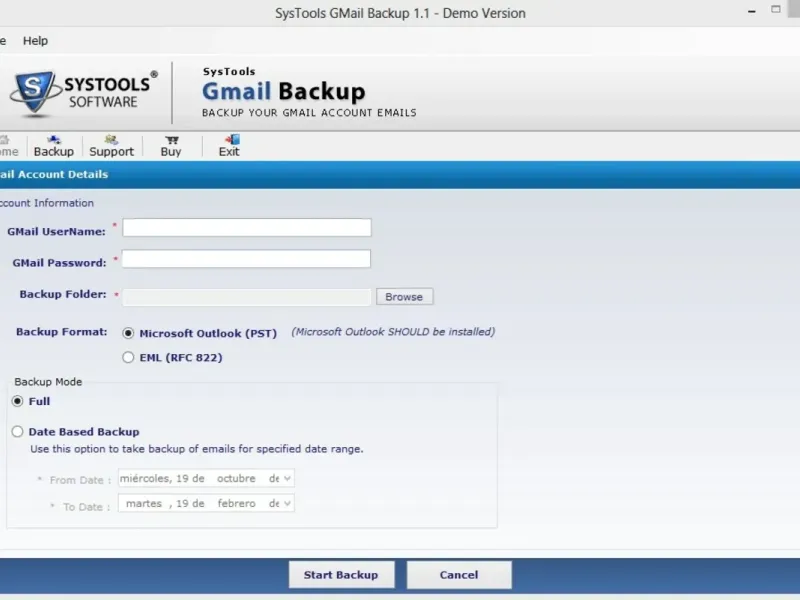
Task: Click the Backup Mode group label
Action: (48, 382)
